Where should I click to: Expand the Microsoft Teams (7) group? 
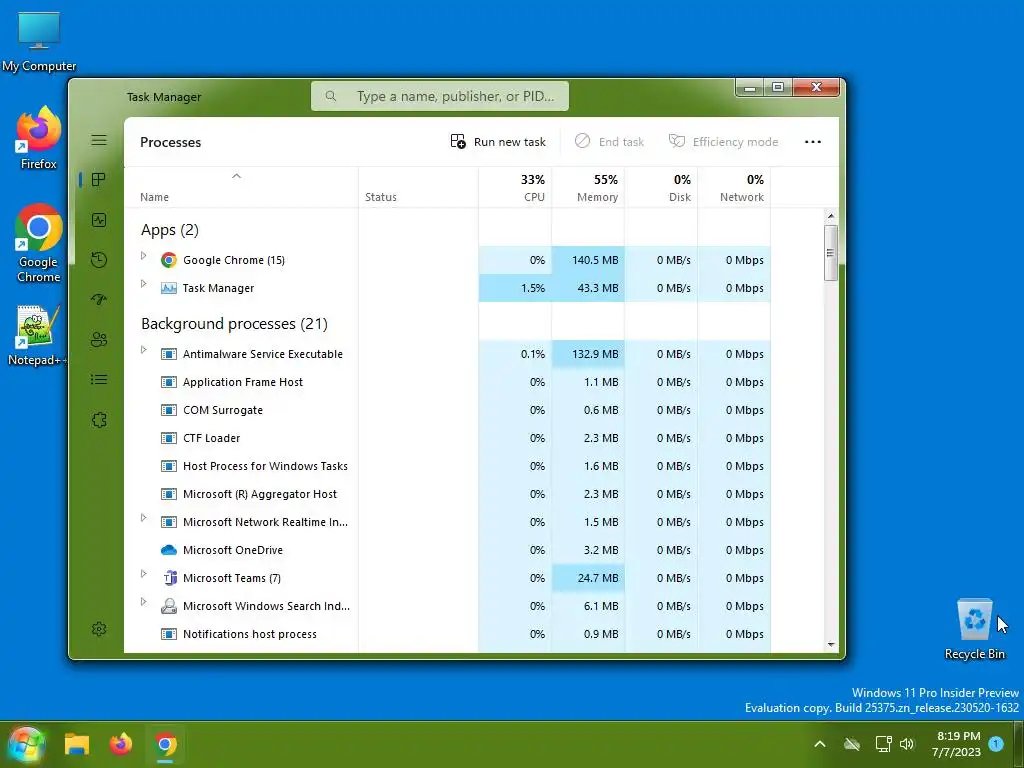point(144,574)
